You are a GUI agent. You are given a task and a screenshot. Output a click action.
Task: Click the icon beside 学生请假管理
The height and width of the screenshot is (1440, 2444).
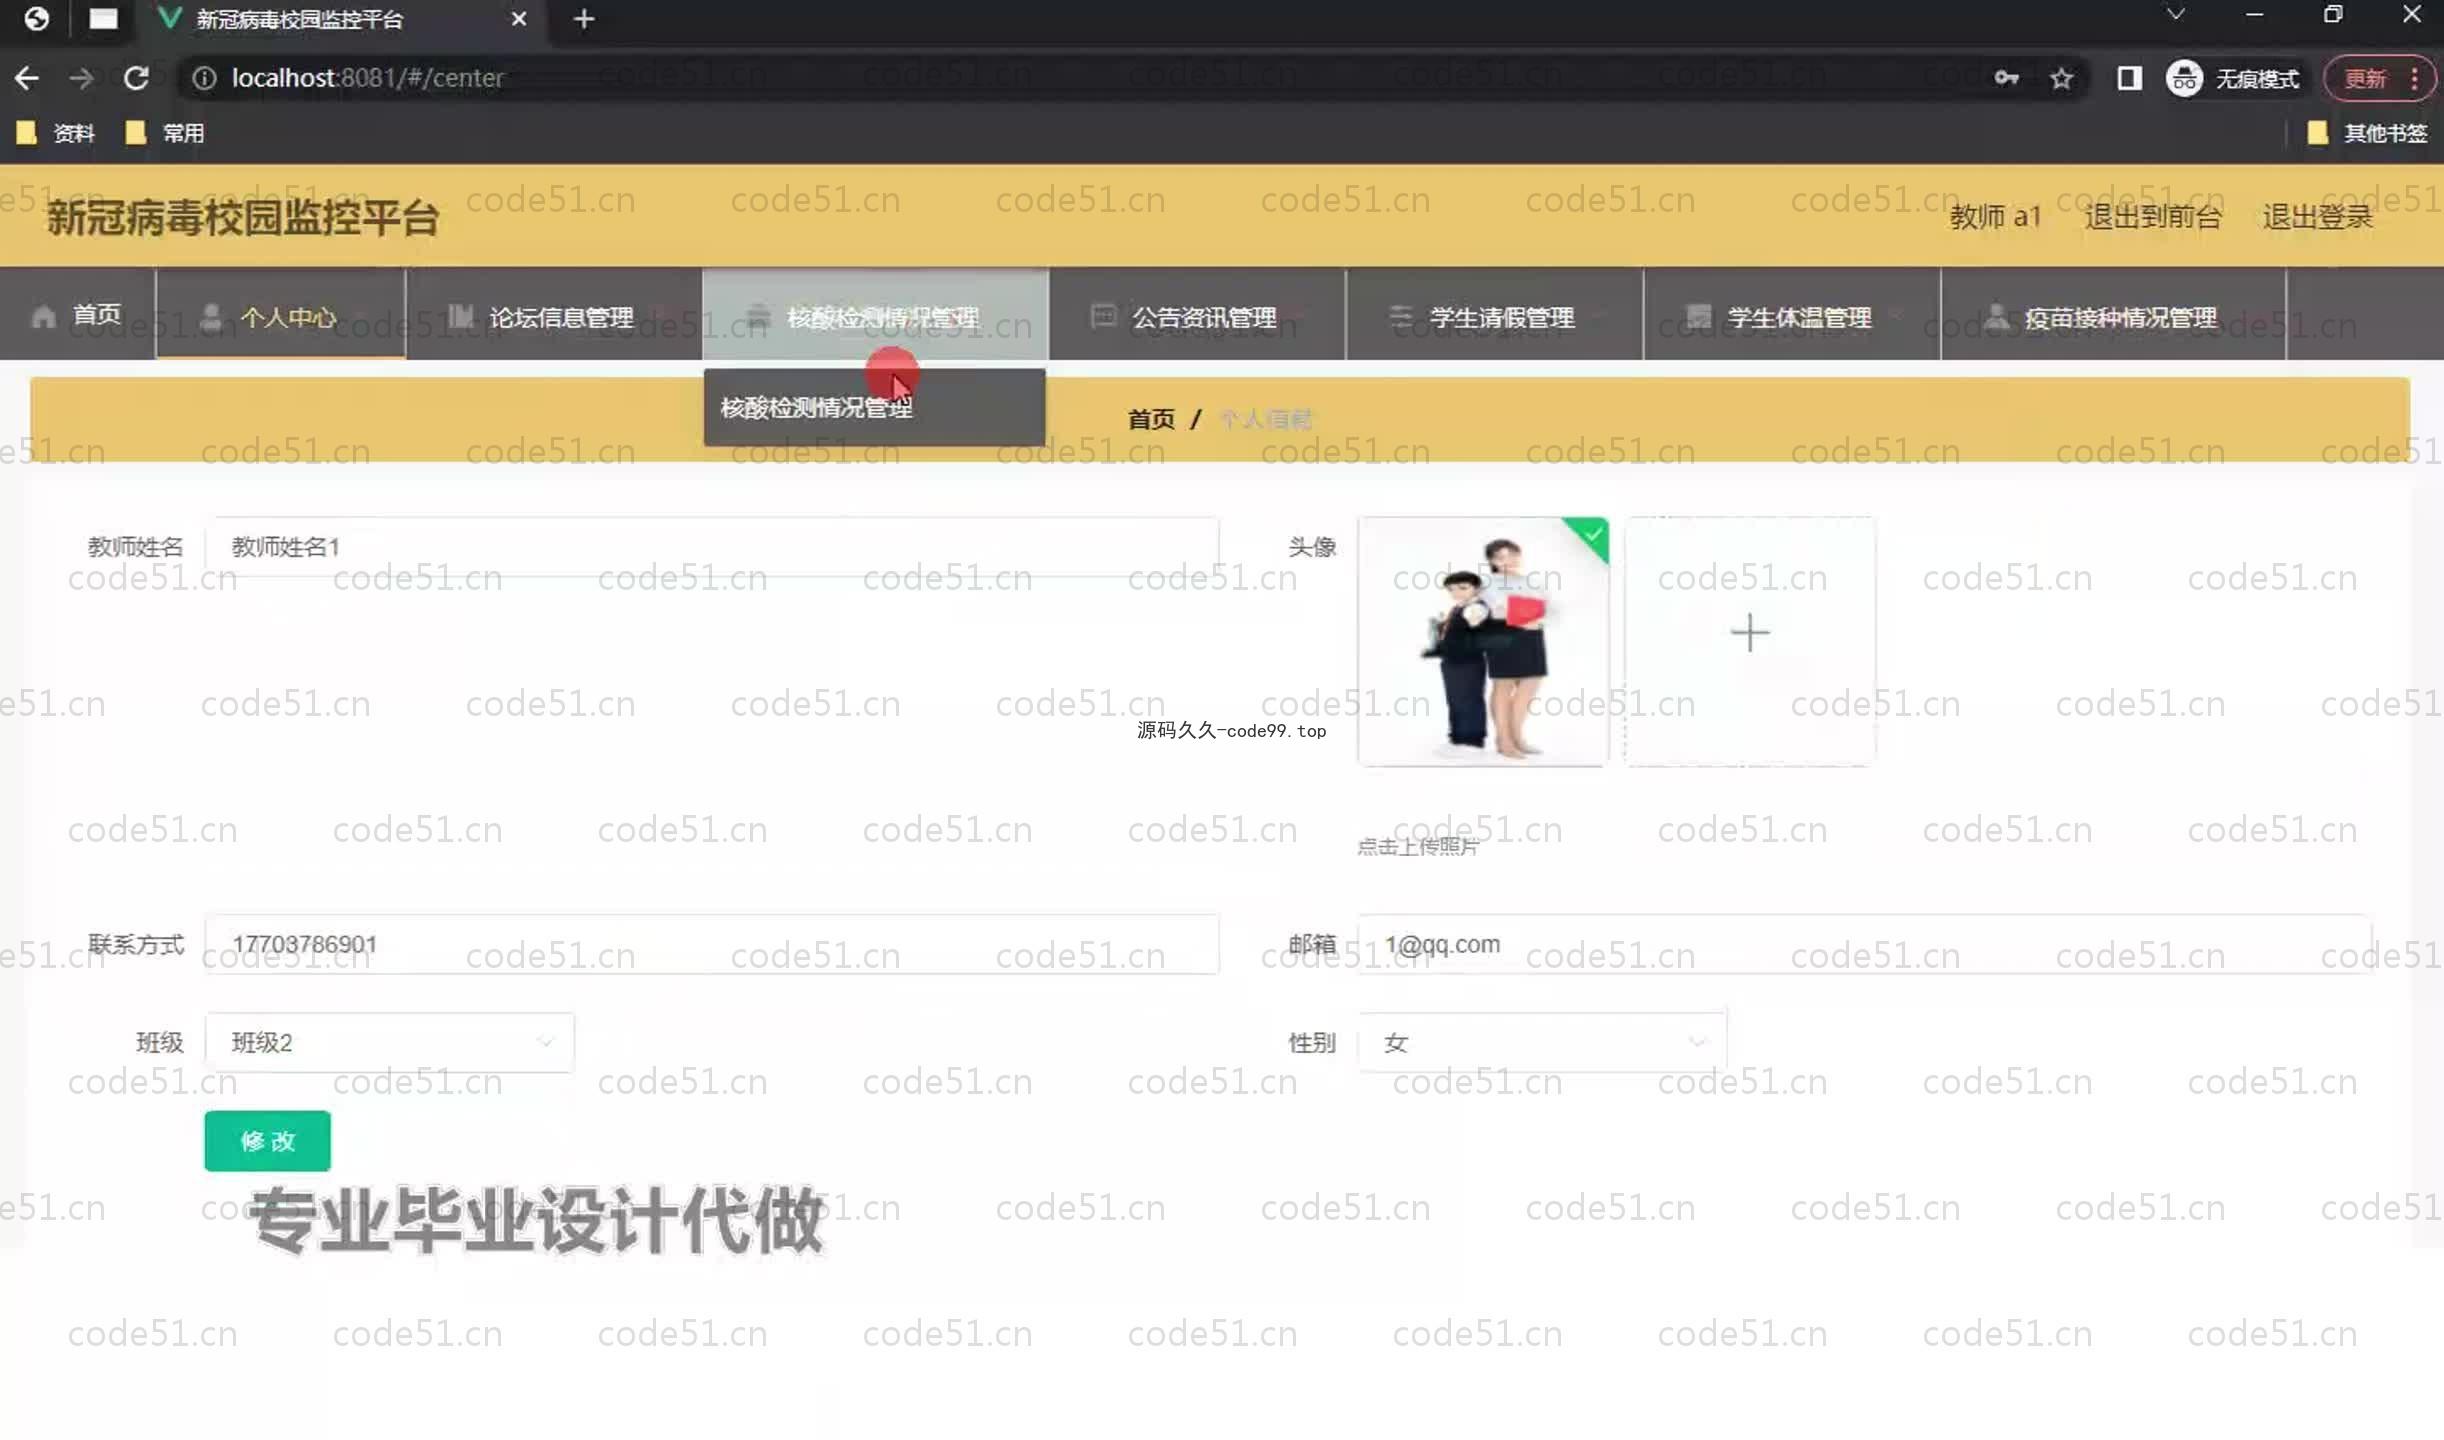click(1400, 316)
